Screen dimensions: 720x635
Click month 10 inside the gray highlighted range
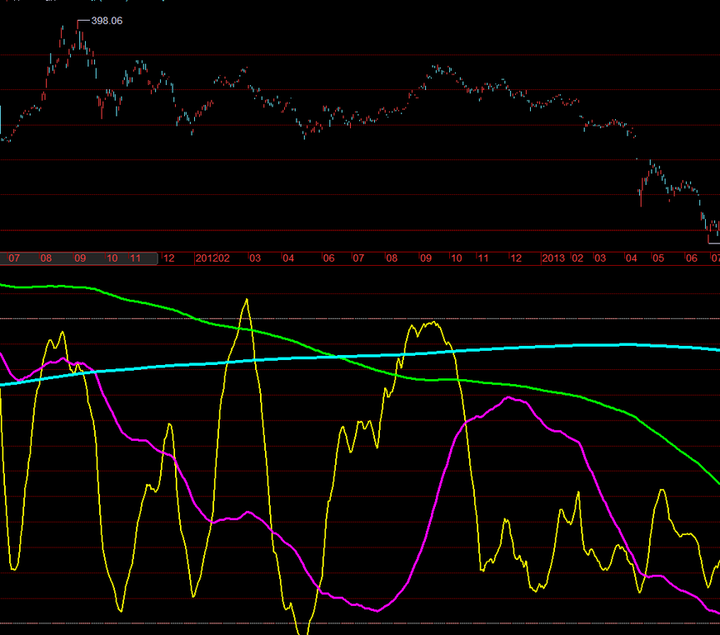[112, 258]
